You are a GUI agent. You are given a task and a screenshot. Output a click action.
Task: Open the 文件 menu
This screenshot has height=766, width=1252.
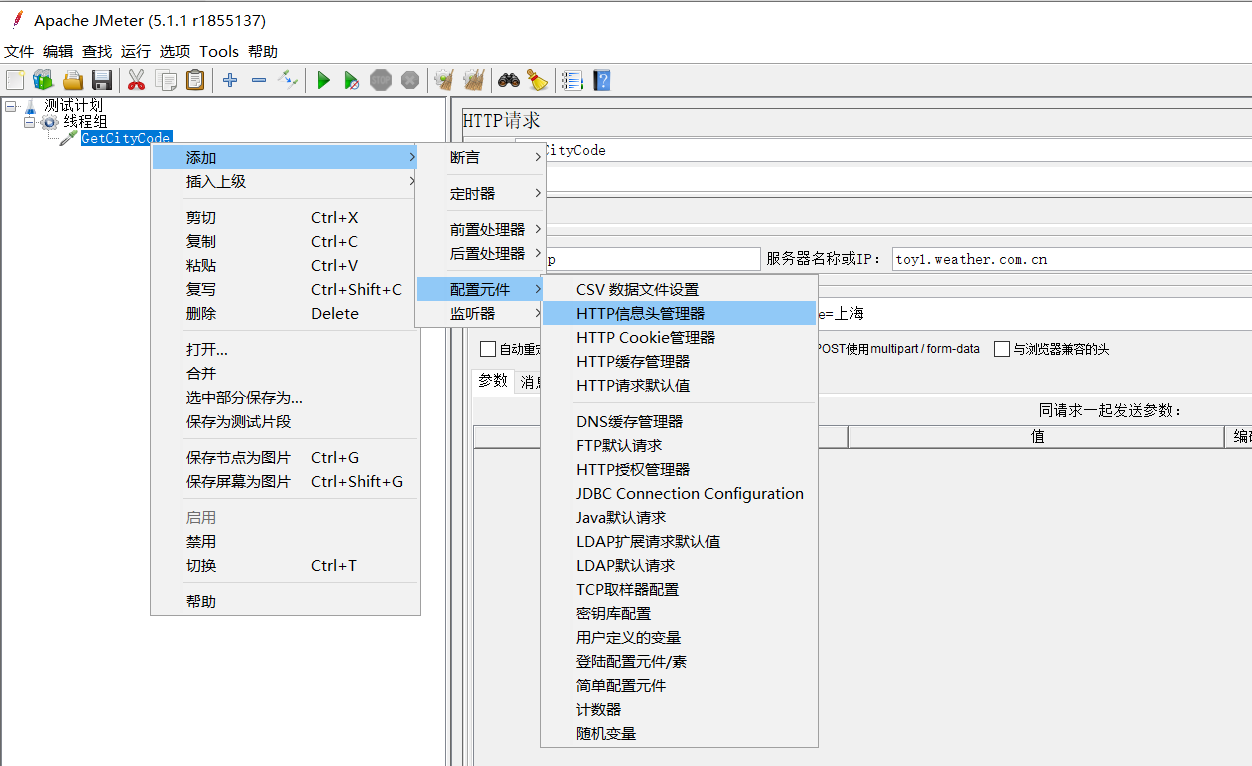coord(19,51)
